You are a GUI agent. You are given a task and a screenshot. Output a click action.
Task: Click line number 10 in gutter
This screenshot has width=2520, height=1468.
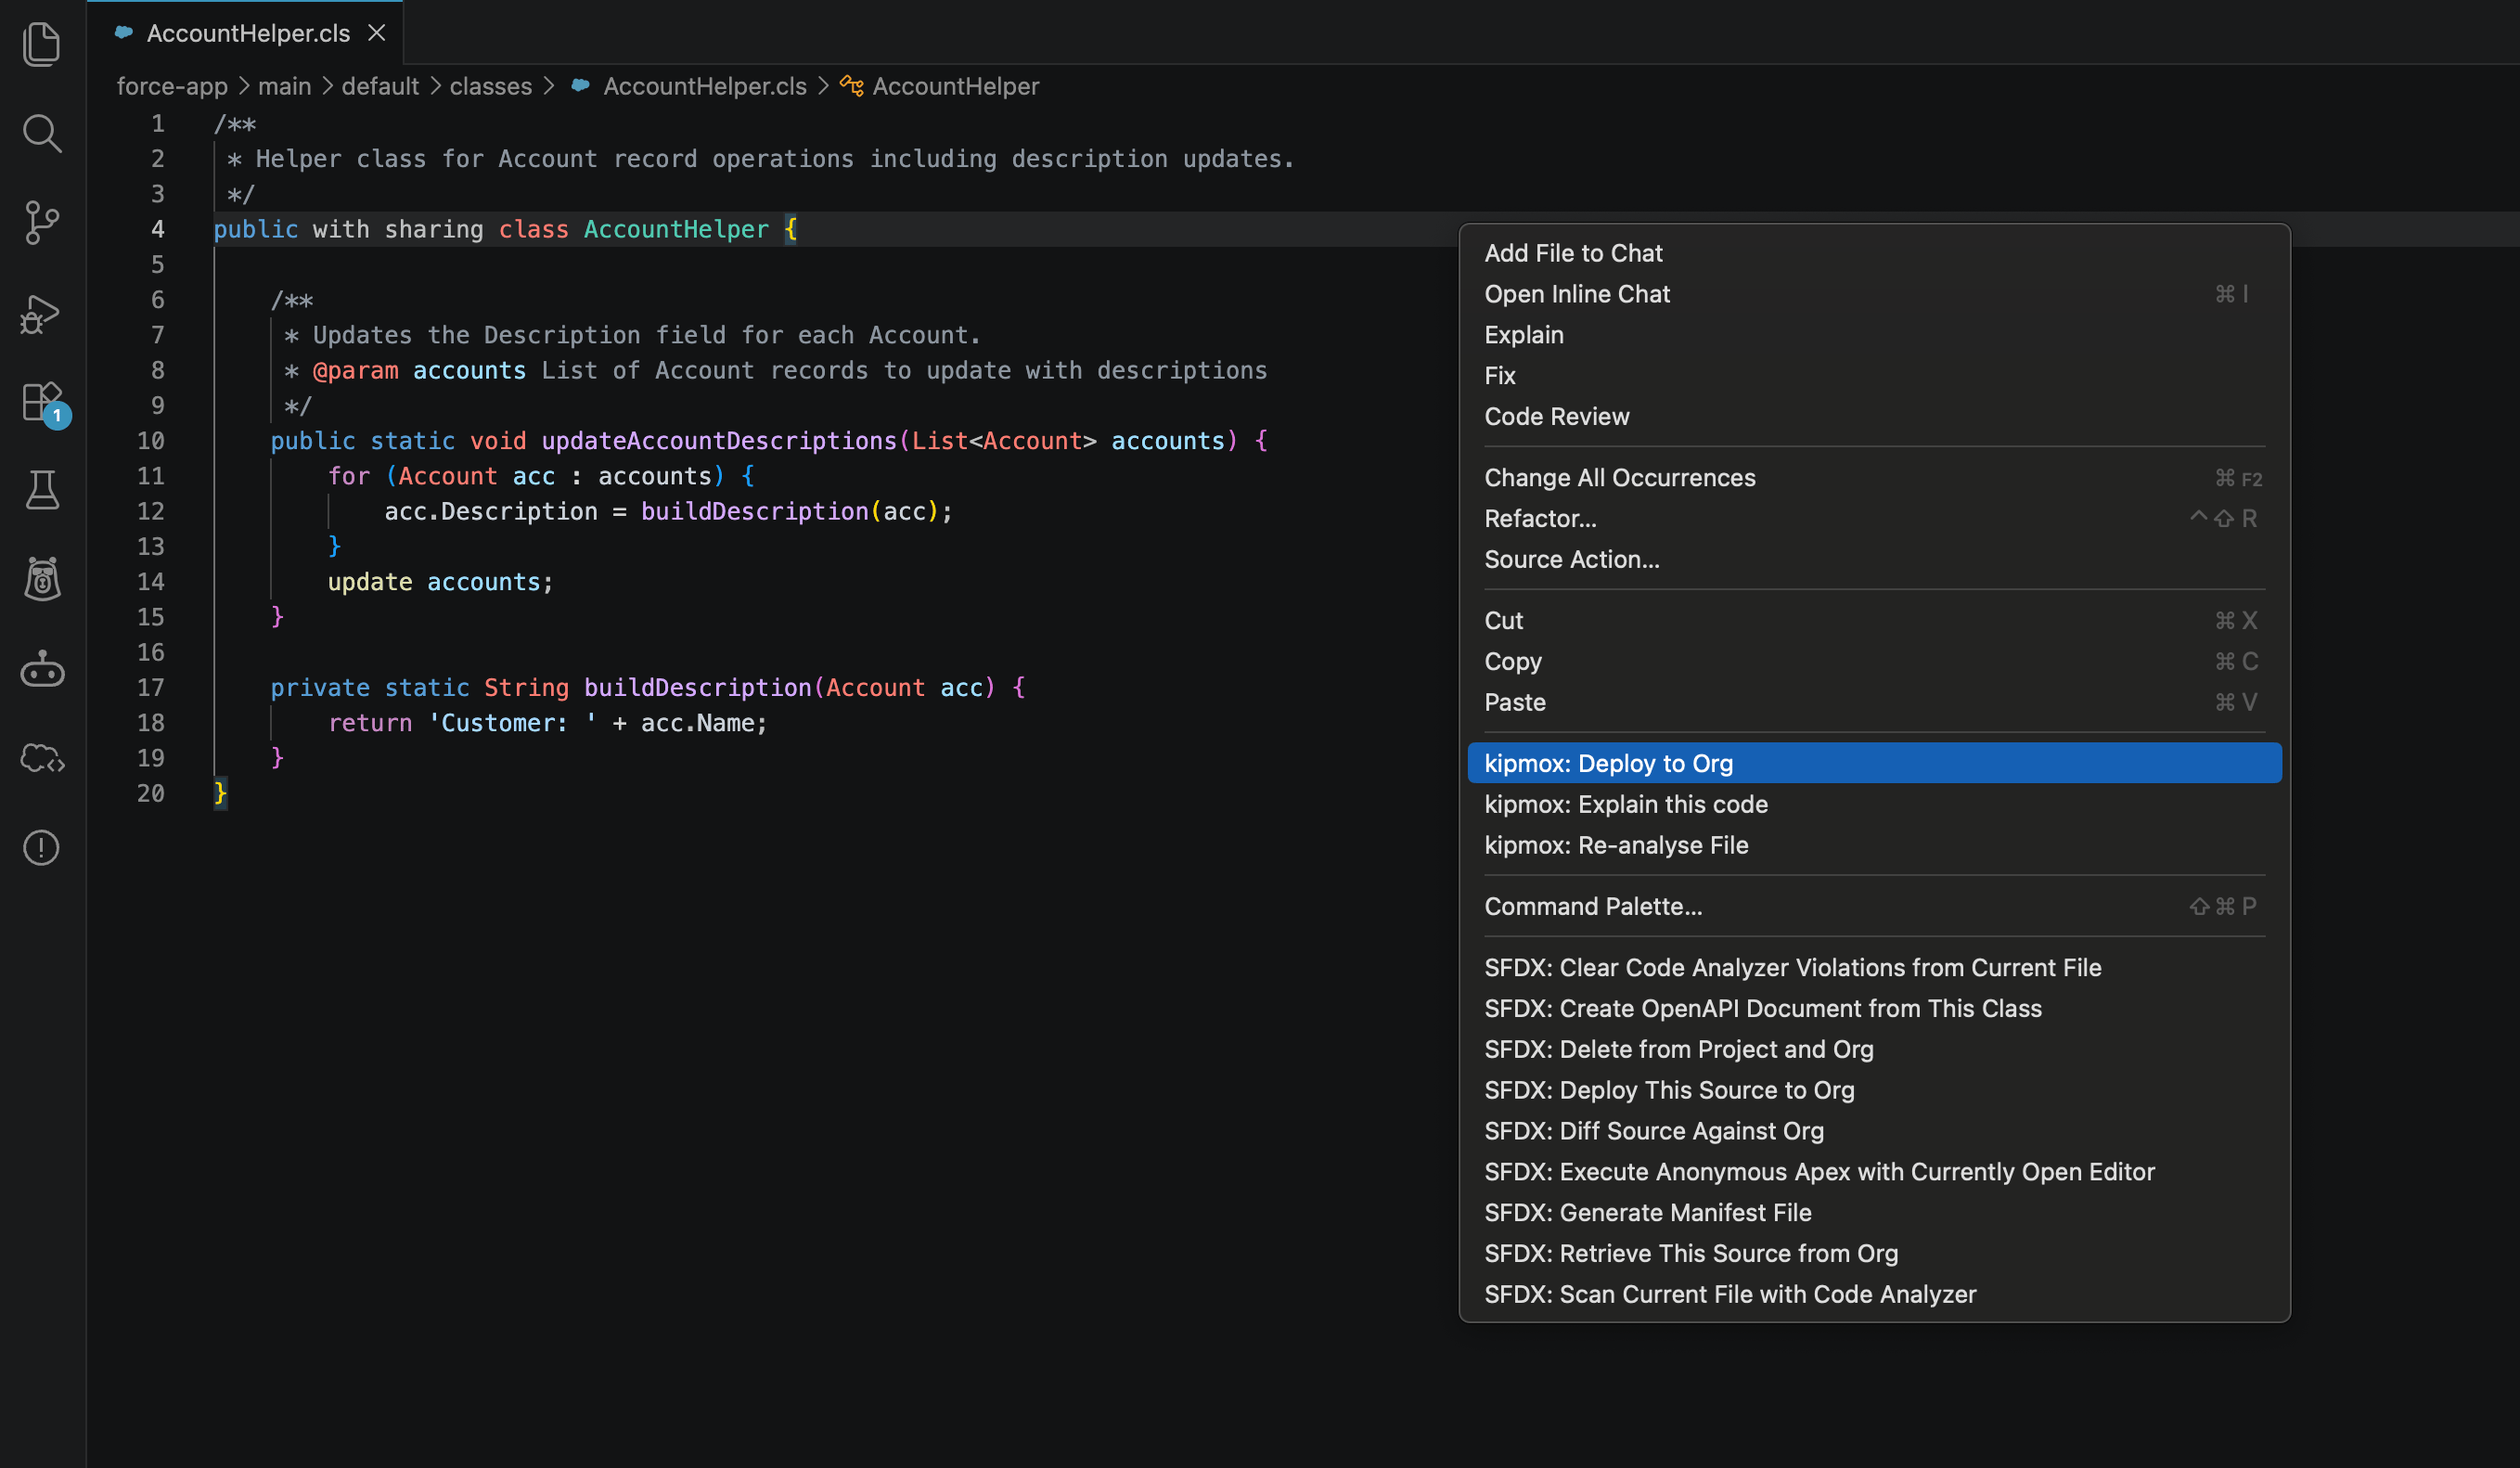point(151,441)
